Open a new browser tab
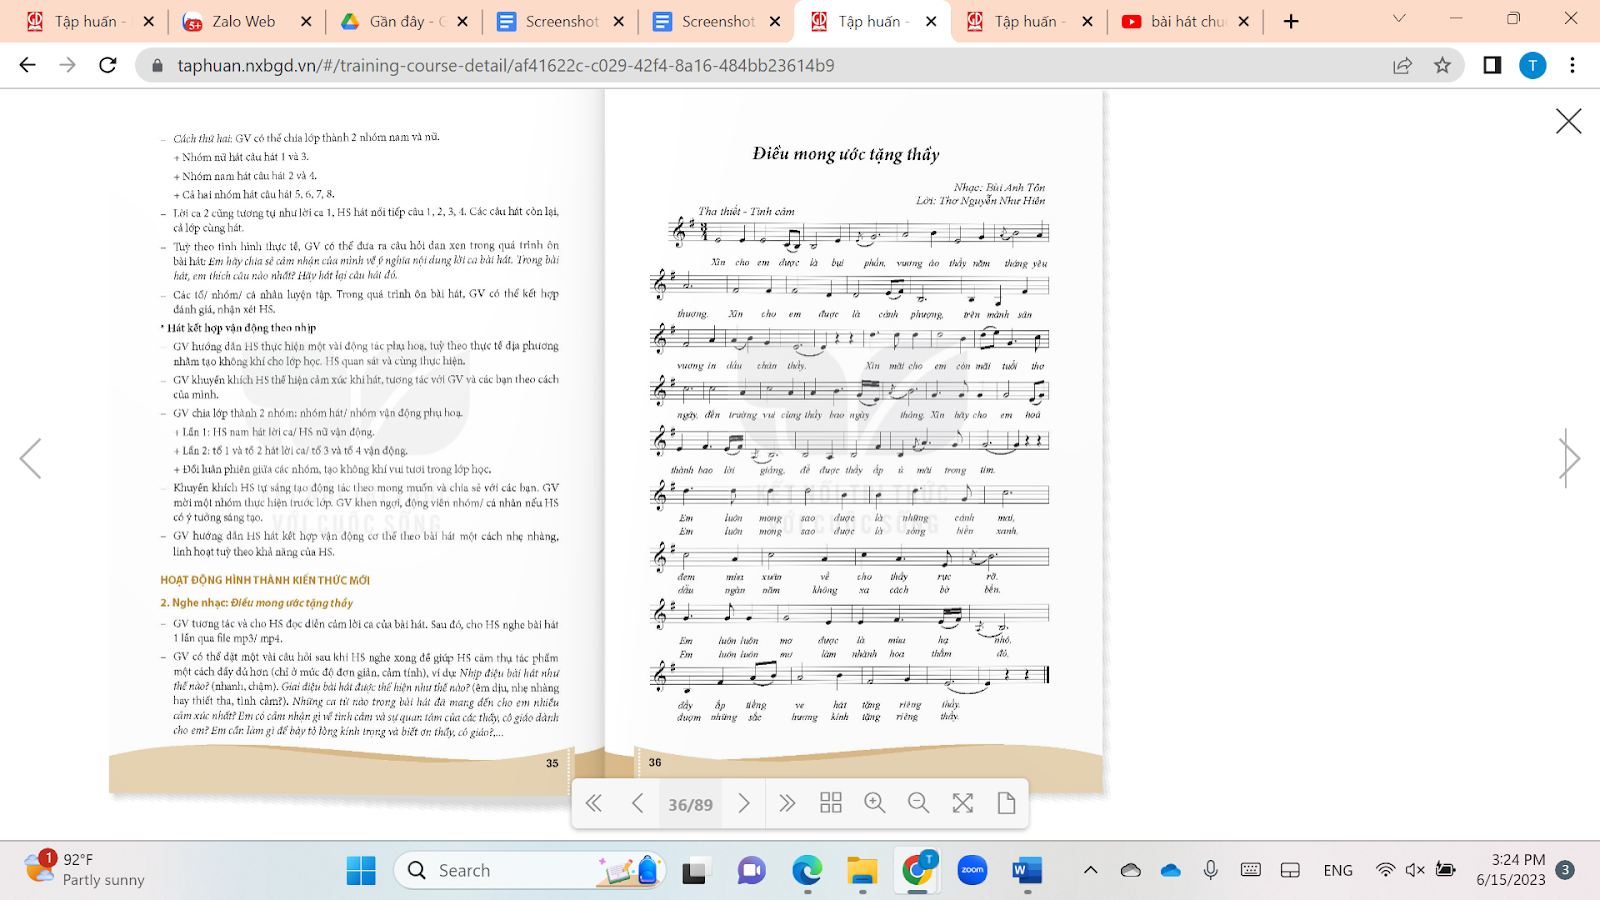 coord(1291,21)
